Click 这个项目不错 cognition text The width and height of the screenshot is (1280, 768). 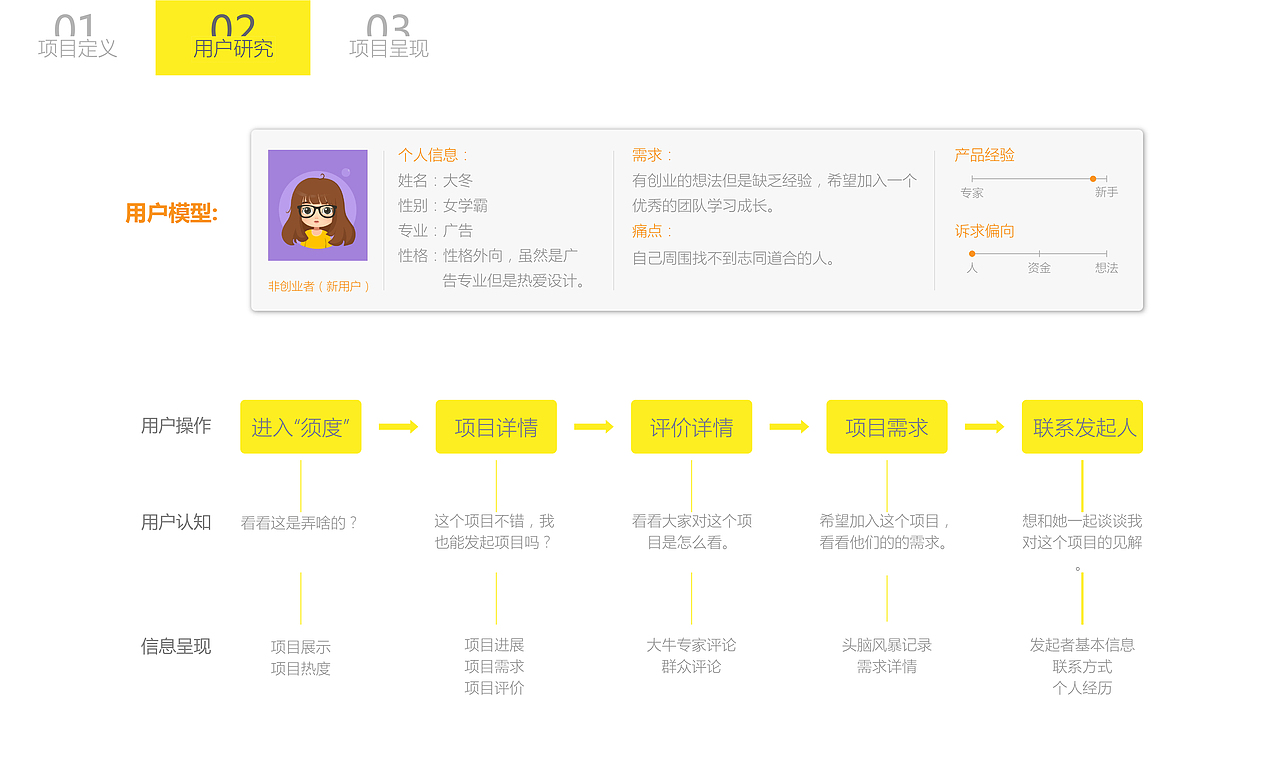(x=494, y=532)
